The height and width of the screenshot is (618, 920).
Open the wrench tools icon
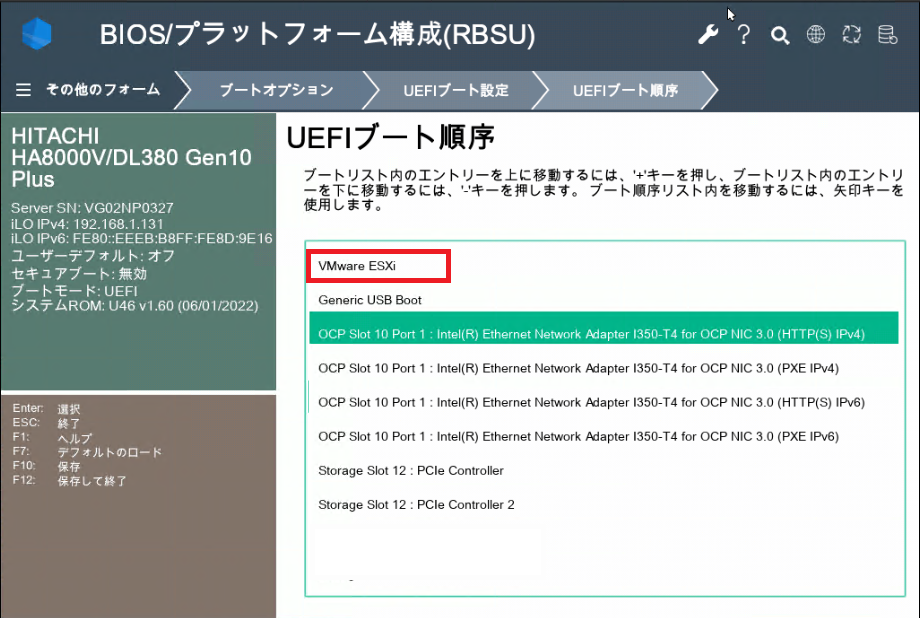pos(708,35)
